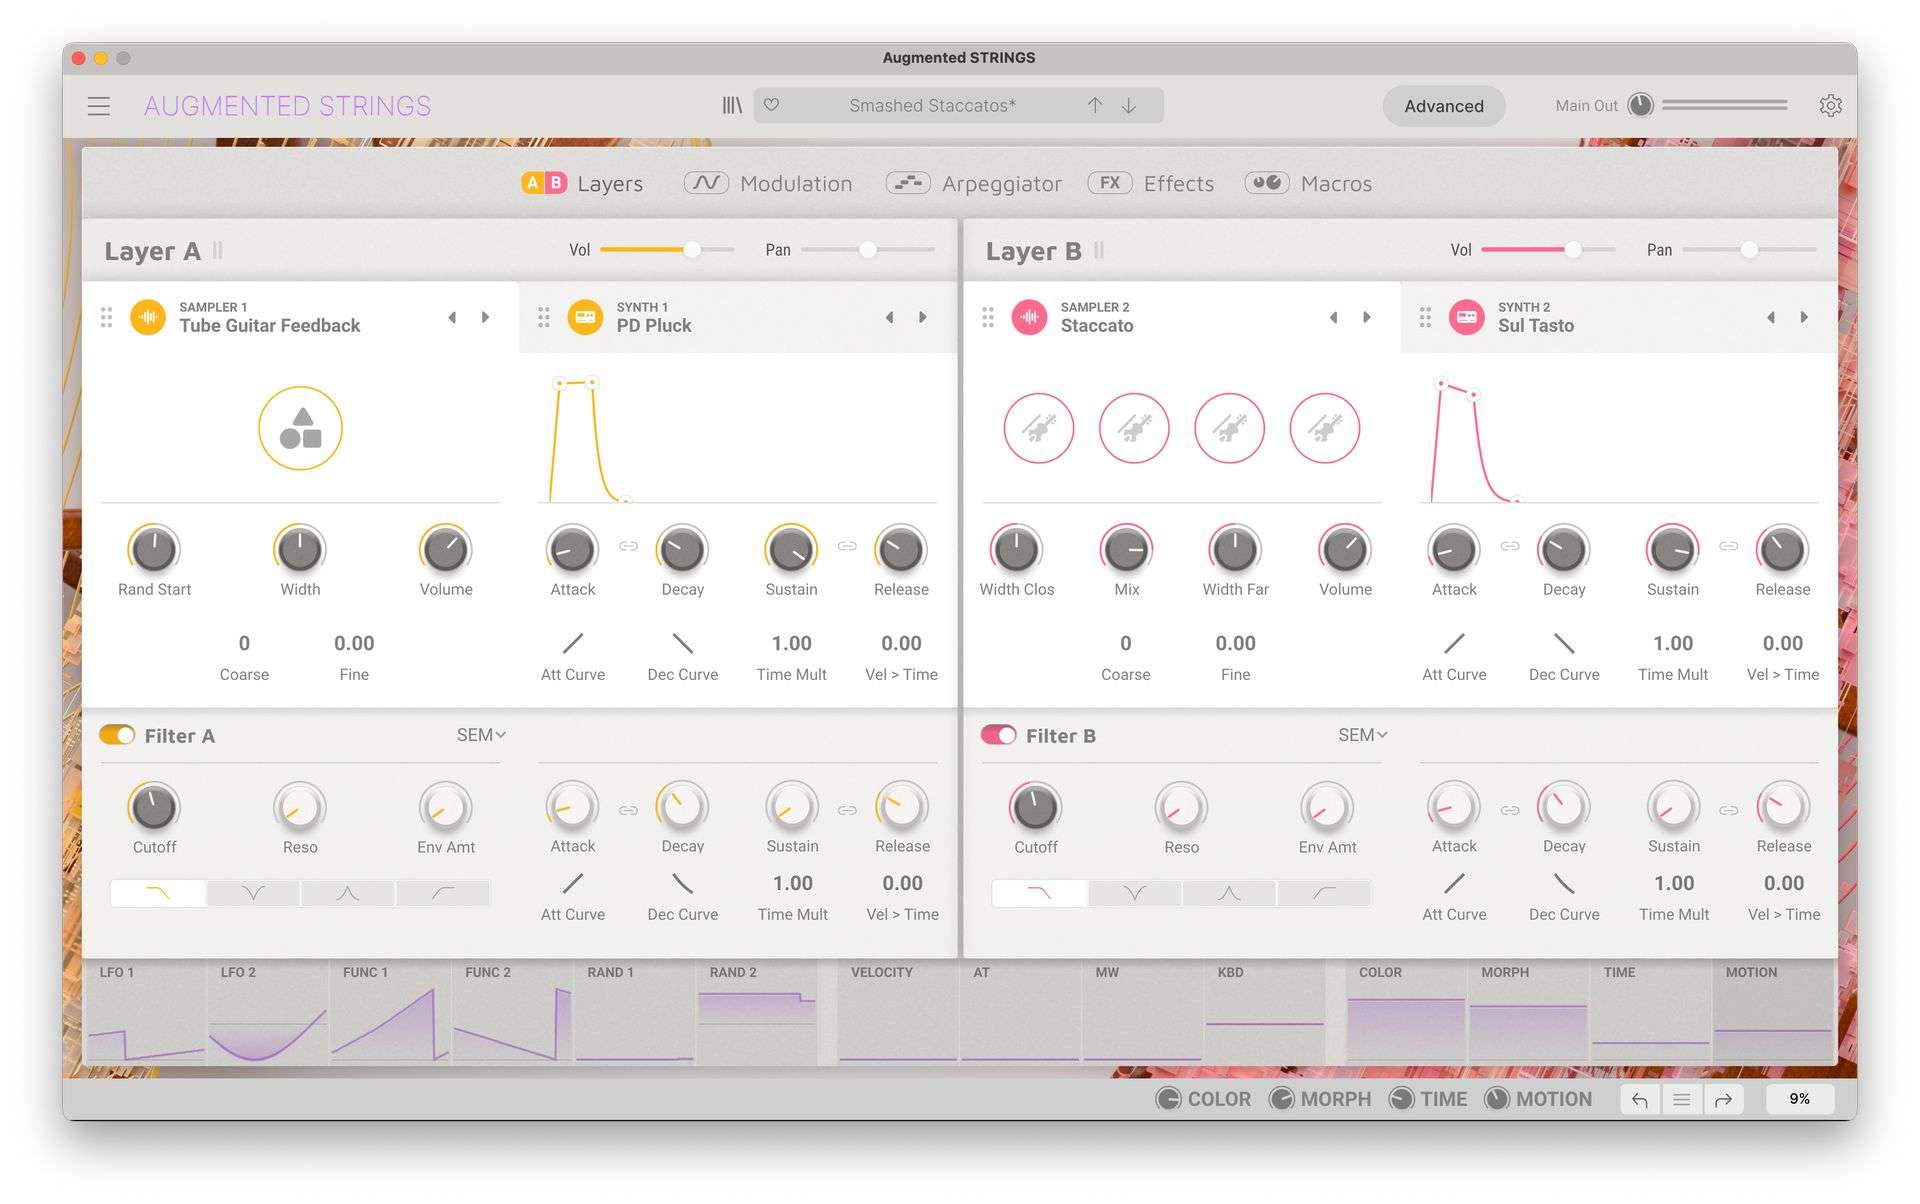Previous engine arrow for PD Pluck
The width and height of the screenshot is (1920, 1204).
pyautogui.click(x=889, y=318)
